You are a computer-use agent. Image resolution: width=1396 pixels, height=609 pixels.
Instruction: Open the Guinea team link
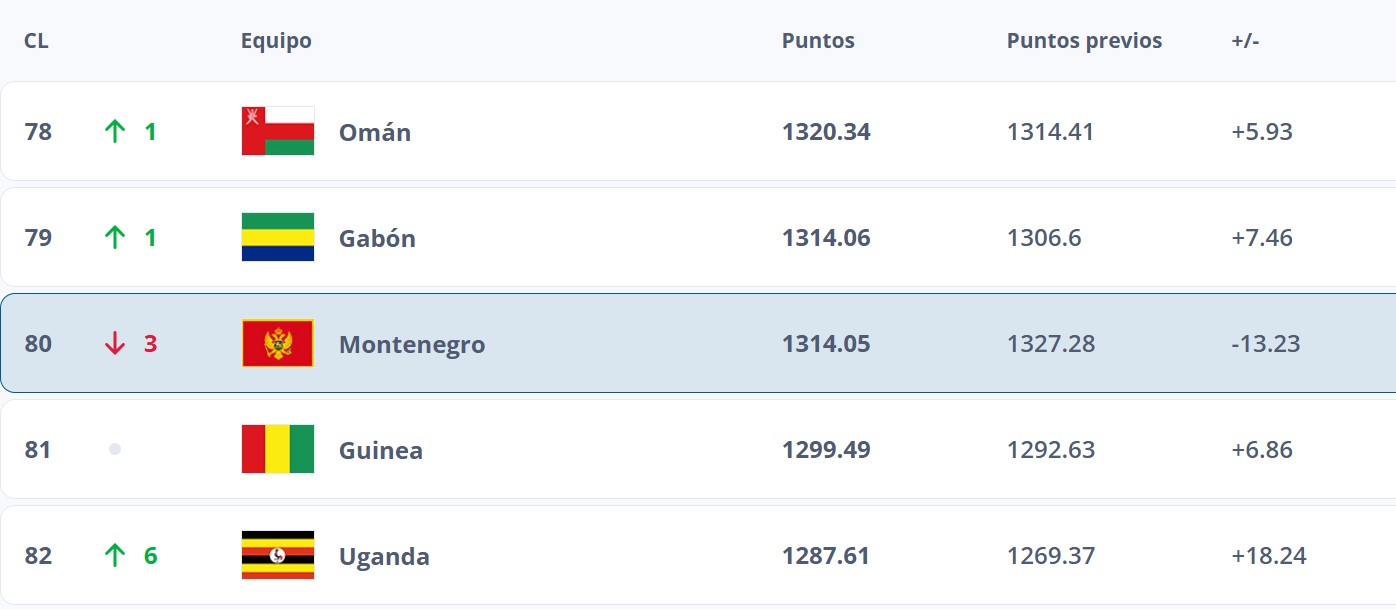point(381,450)
